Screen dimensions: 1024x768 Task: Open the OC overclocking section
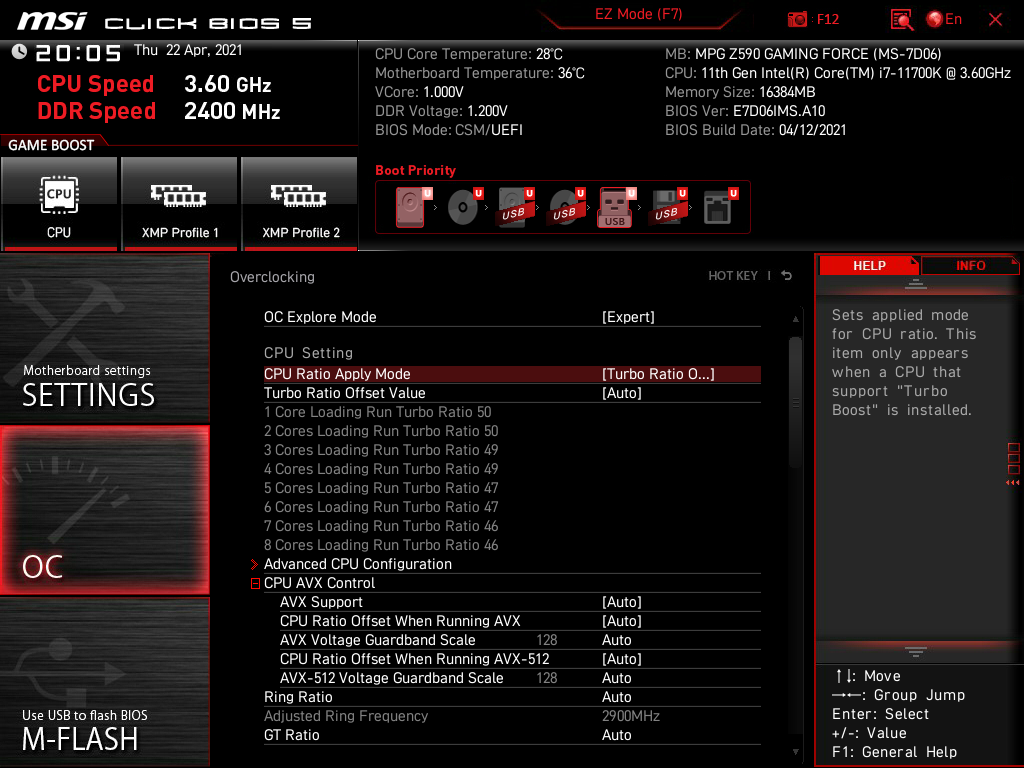tap(104, 510)
